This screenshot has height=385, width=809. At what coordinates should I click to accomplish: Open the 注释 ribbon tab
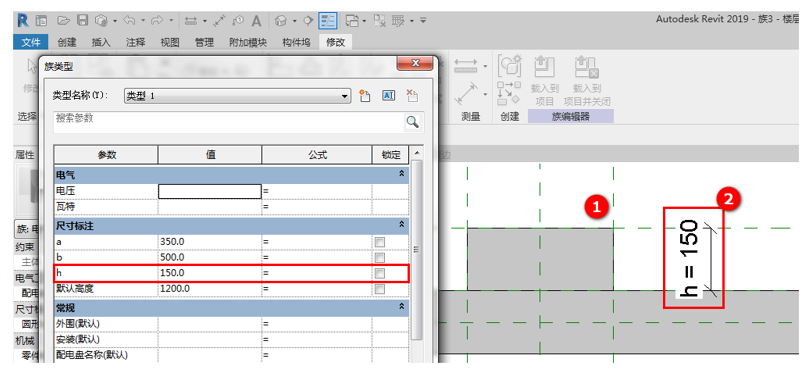[x=135, y=42]
